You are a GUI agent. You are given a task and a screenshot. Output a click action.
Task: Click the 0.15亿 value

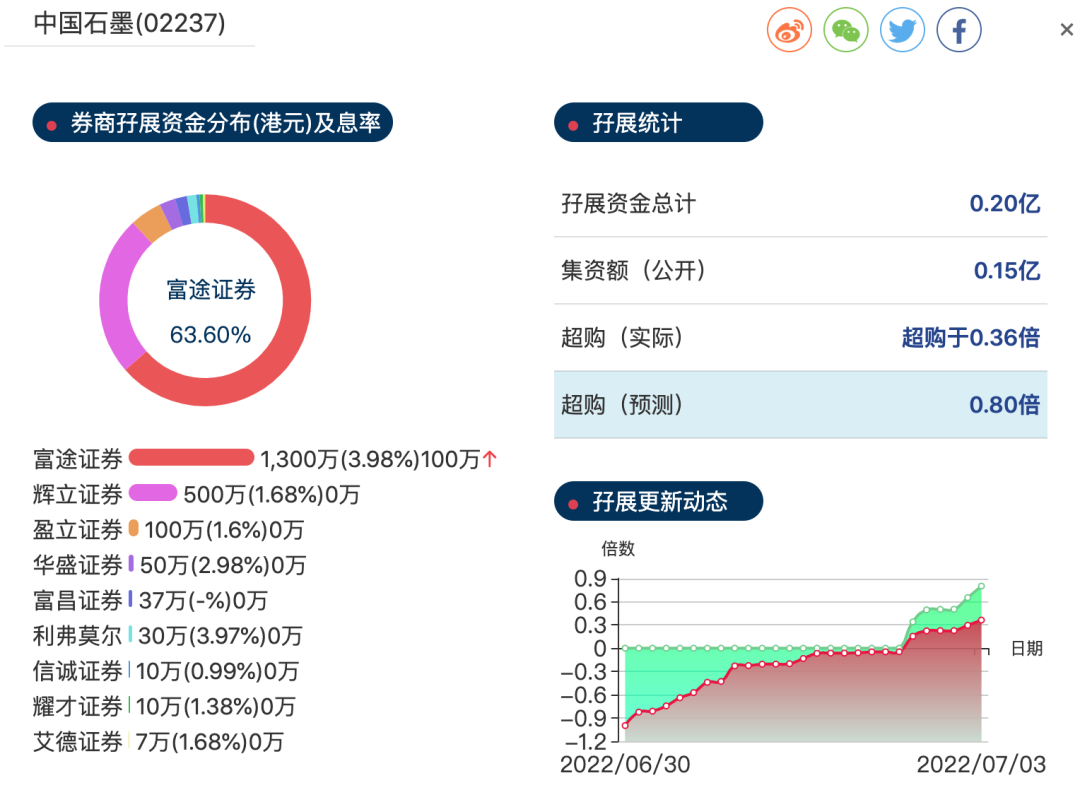pyautogui.click(x=1007, y=270)
